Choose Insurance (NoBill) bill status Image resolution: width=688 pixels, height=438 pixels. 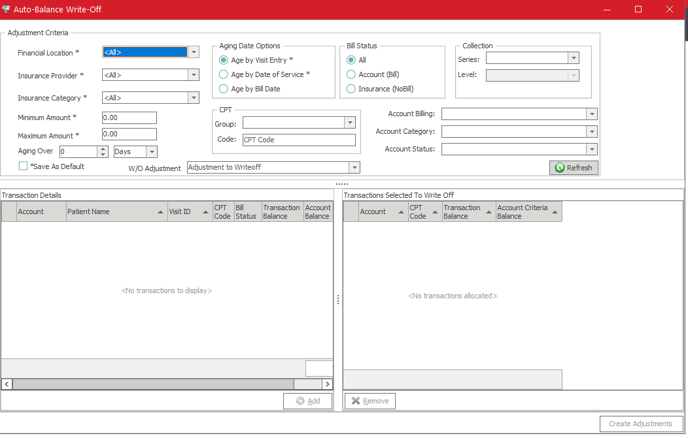351,89
